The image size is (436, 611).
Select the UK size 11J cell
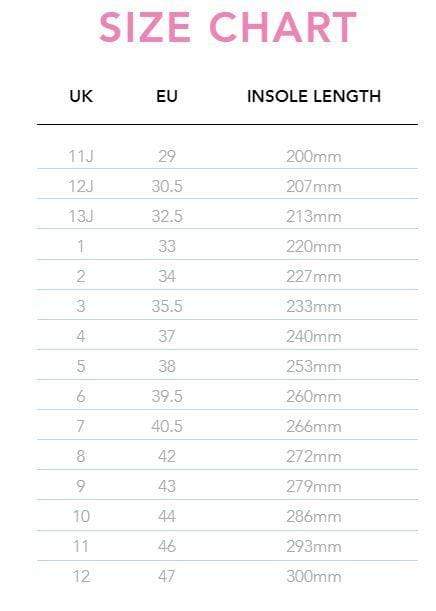[x=81, y=156]
